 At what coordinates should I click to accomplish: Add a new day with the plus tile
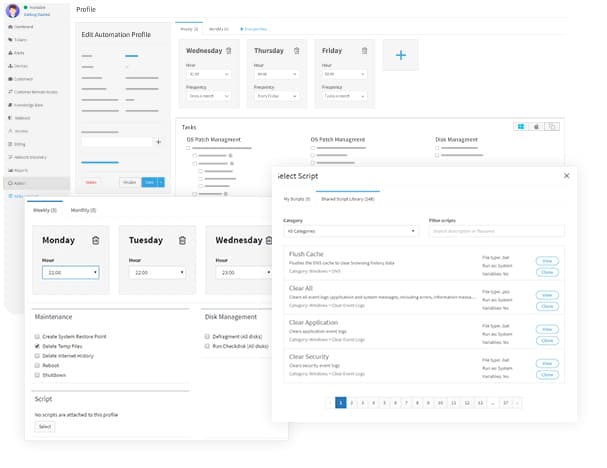pyautogui.click(x=401, y=55)
